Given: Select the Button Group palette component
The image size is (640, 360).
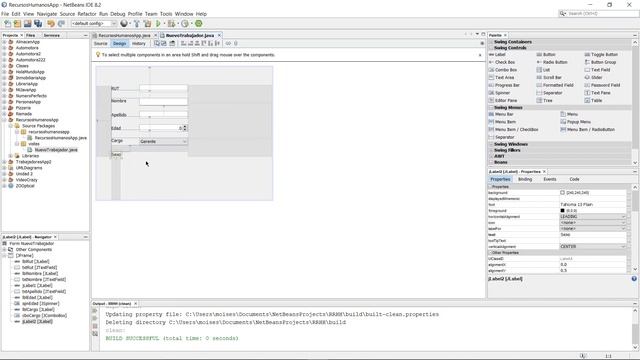Looking at the screenshot, I should [x=600, y=62].
